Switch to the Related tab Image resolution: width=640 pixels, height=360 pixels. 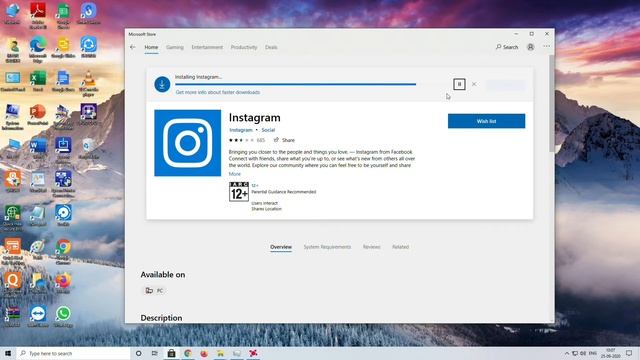tap(400, 247)
